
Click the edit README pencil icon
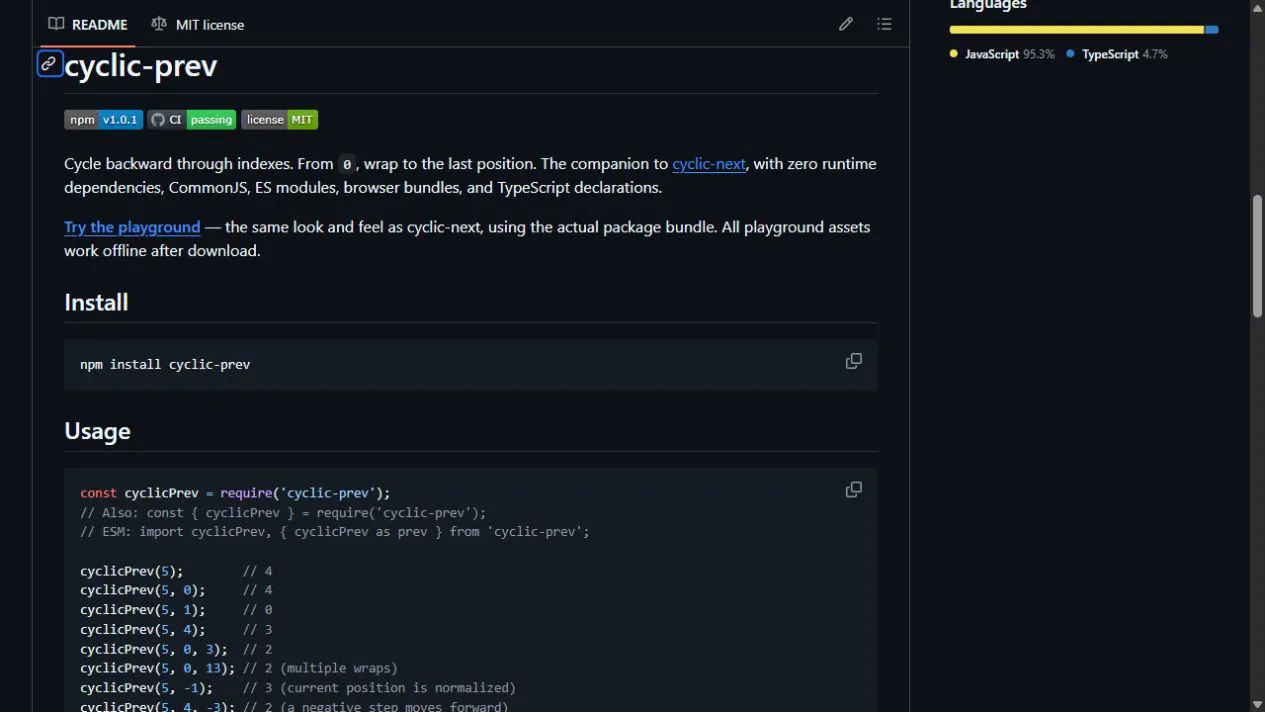tap(846, 24)
